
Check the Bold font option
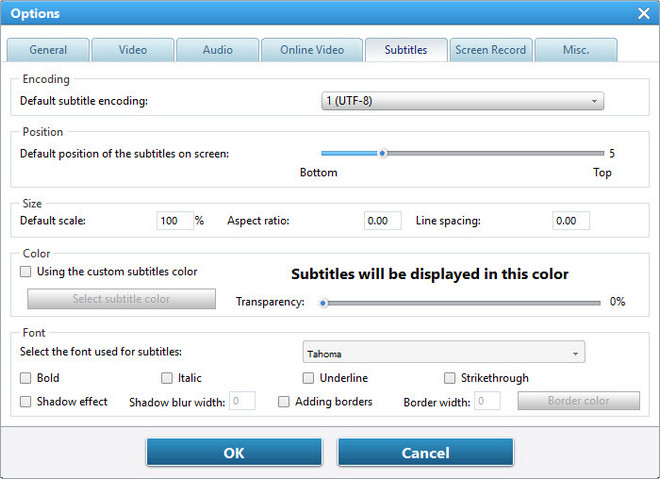pyautogui.click(x=26, y=378)
